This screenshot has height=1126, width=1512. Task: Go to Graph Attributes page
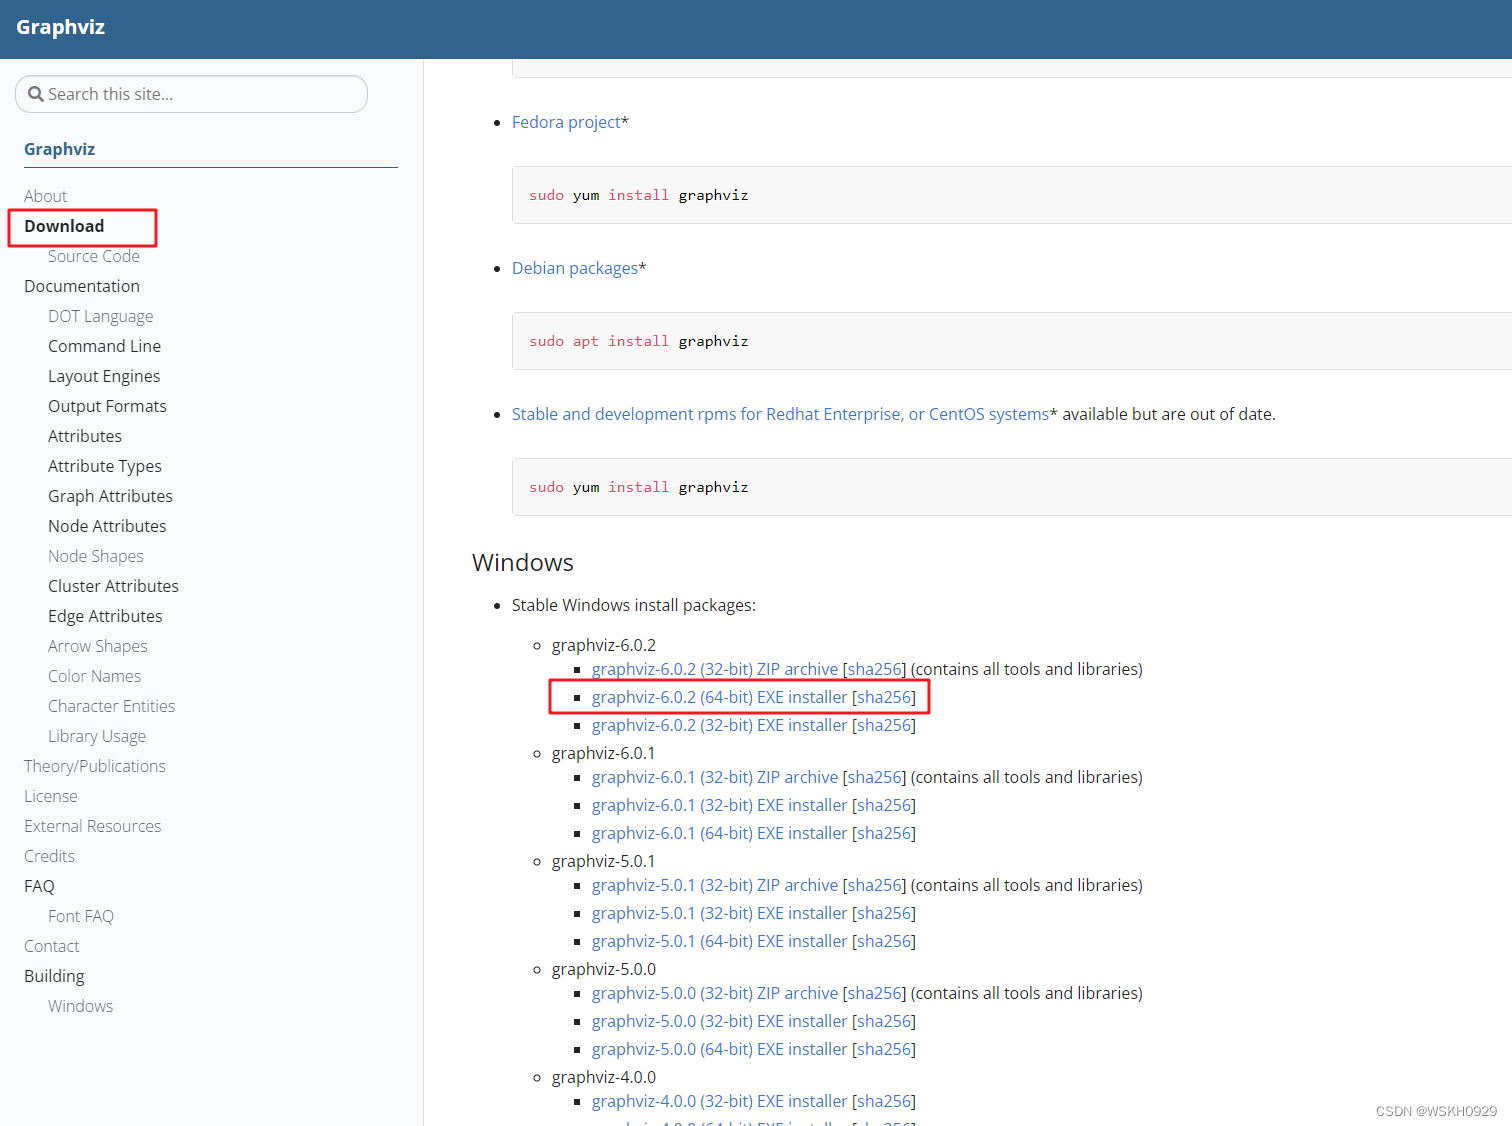click(111, 496)
